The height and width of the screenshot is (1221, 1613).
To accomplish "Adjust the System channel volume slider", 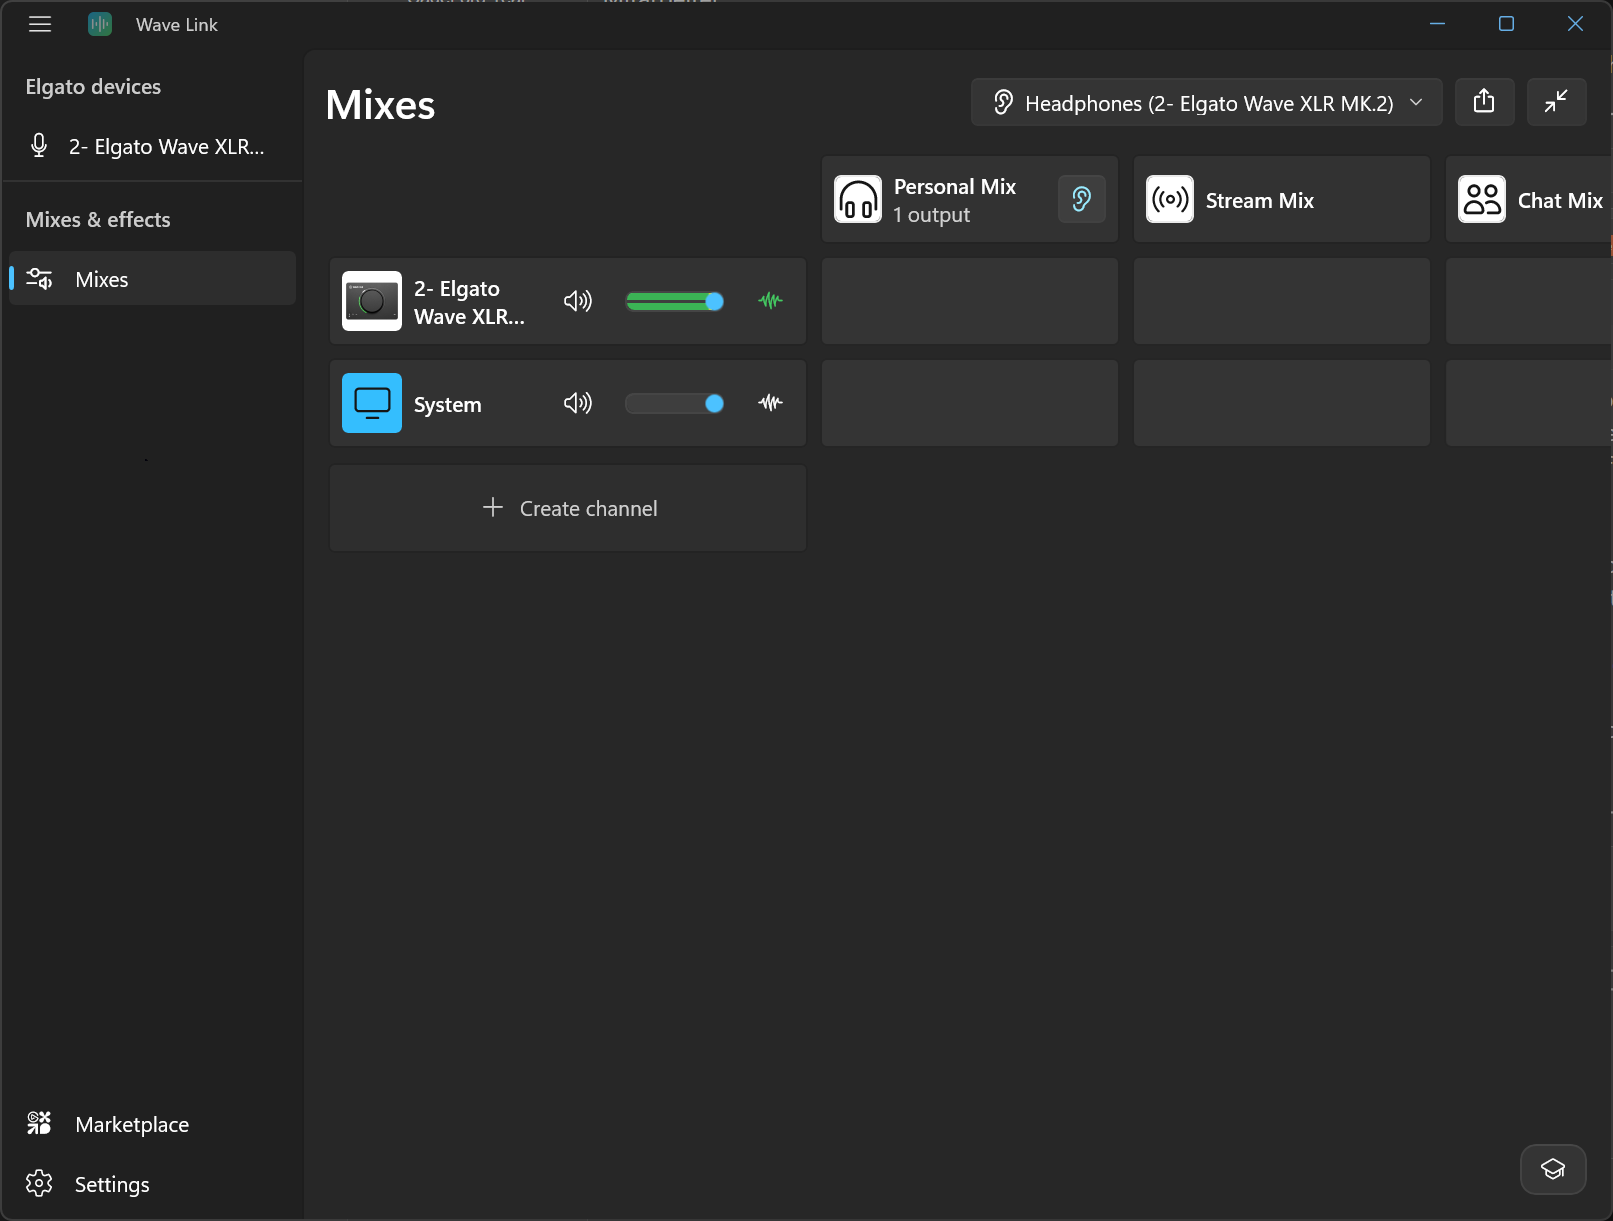I will coord(674,403).
